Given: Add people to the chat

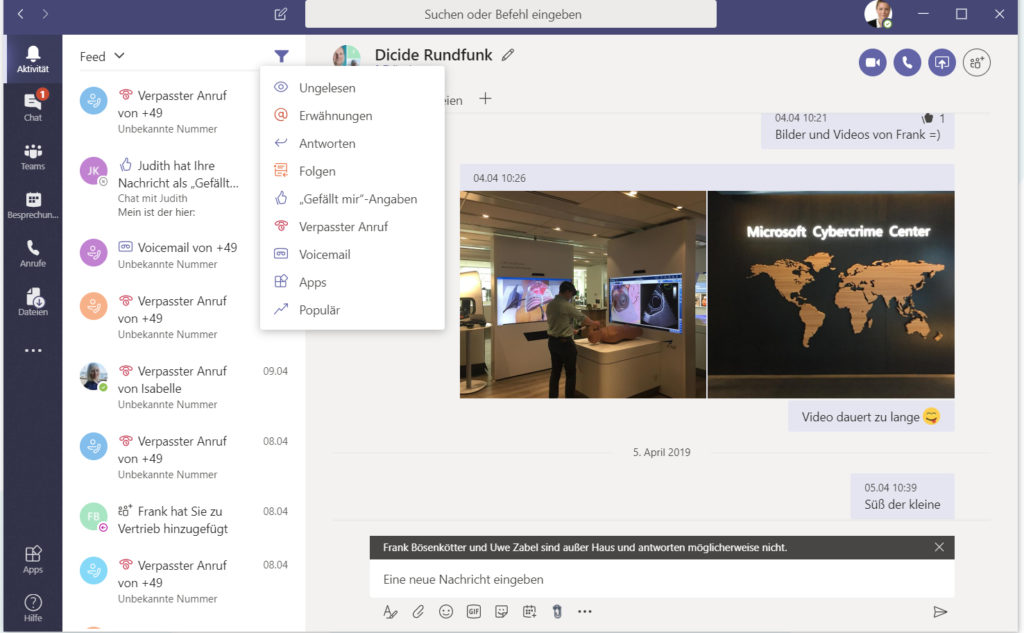Looking at the screenshot, I should 977,63.
